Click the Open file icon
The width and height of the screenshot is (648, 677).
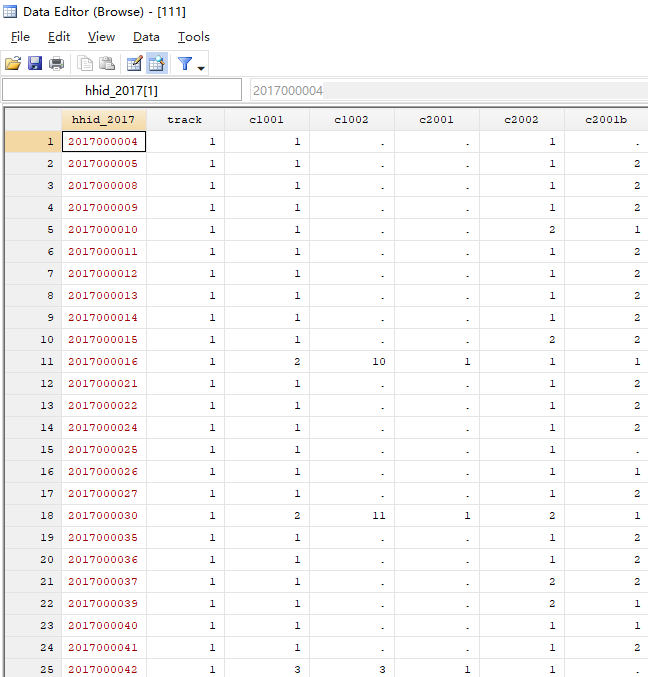click(13, 64)
